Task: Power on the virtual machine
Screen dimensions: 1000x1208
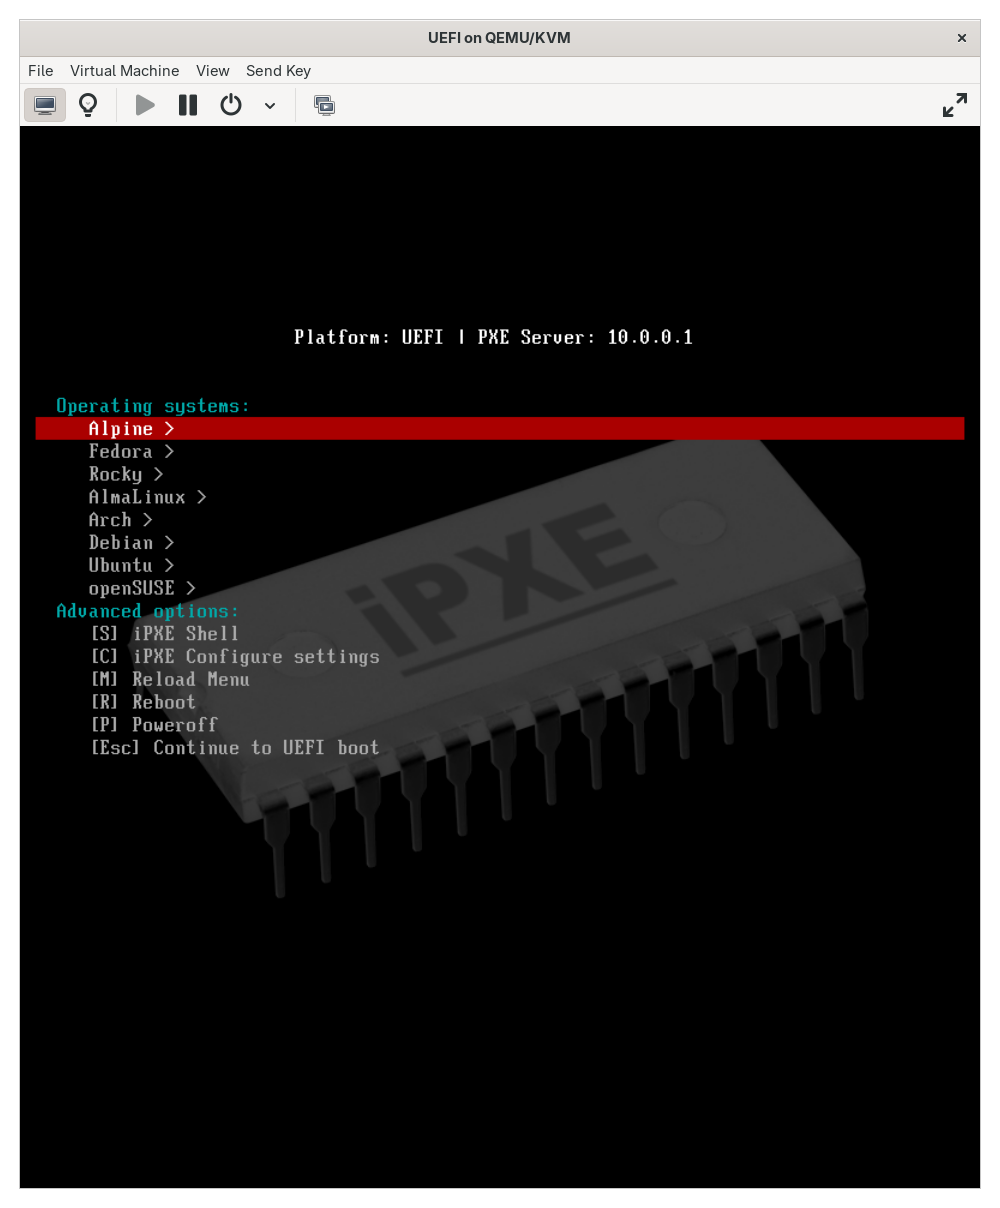Action: pyautogui.click(x=145, y=105)
